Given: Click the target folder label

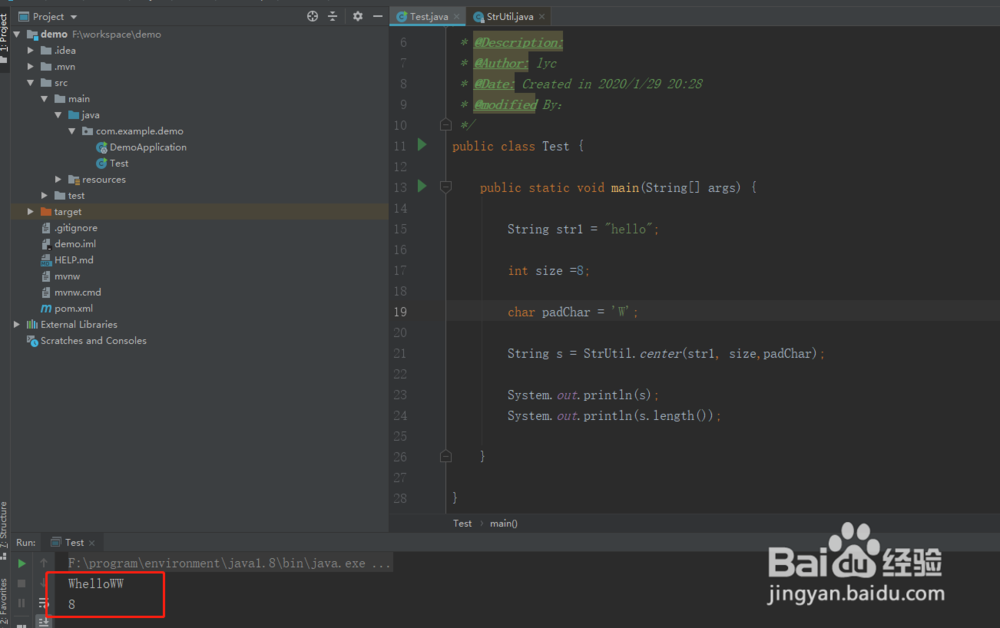Looking at the screenshot, I should [x=68, y=212].
